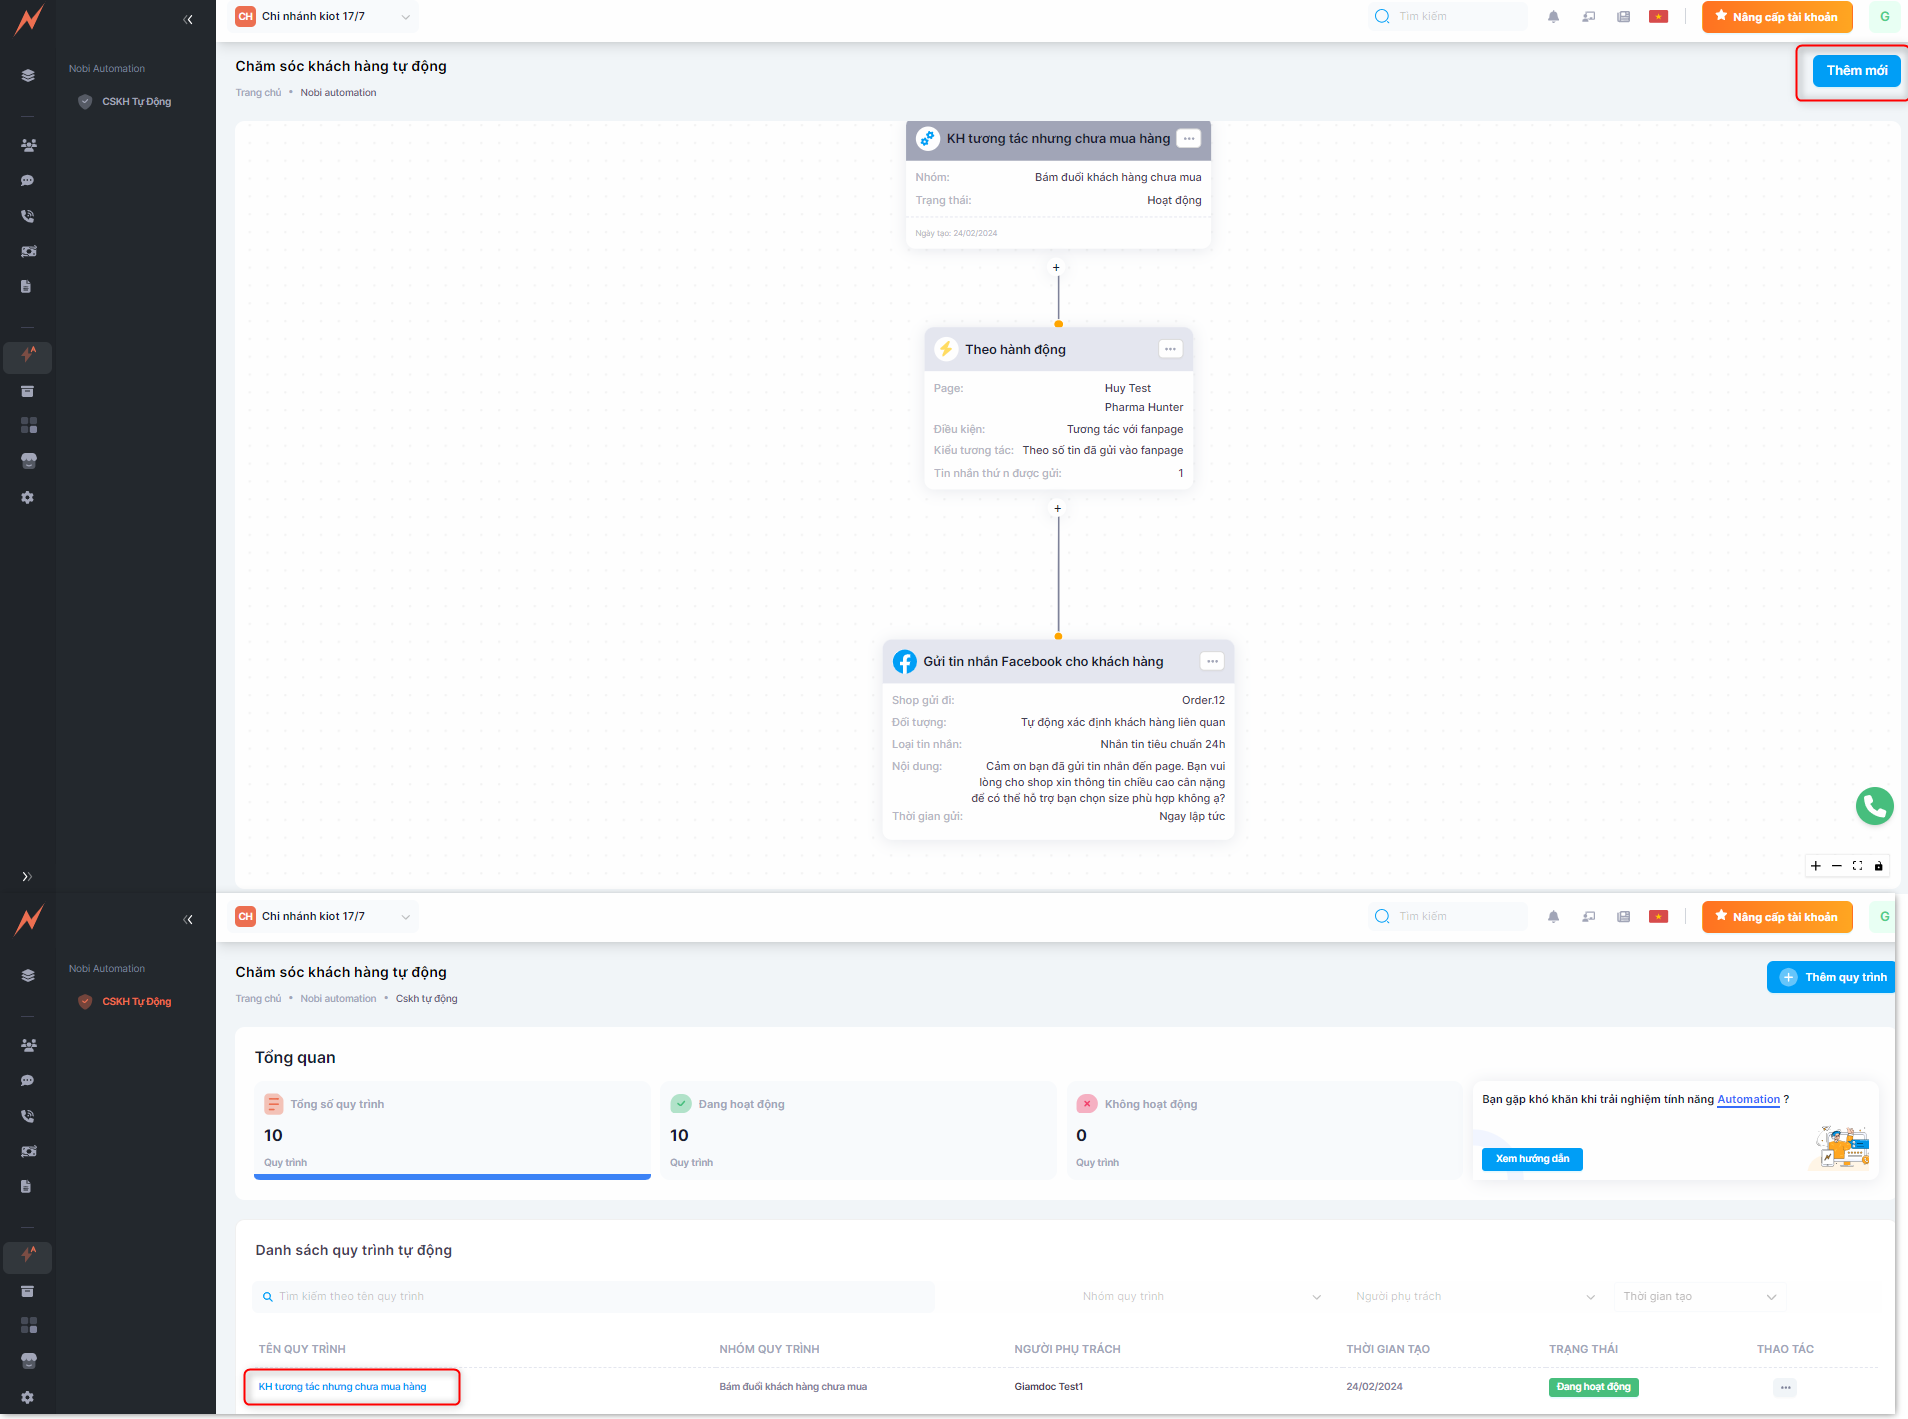Open row actions menu in Thao tác column
1908x1419 pixels.
[x=1785, y=1387]
